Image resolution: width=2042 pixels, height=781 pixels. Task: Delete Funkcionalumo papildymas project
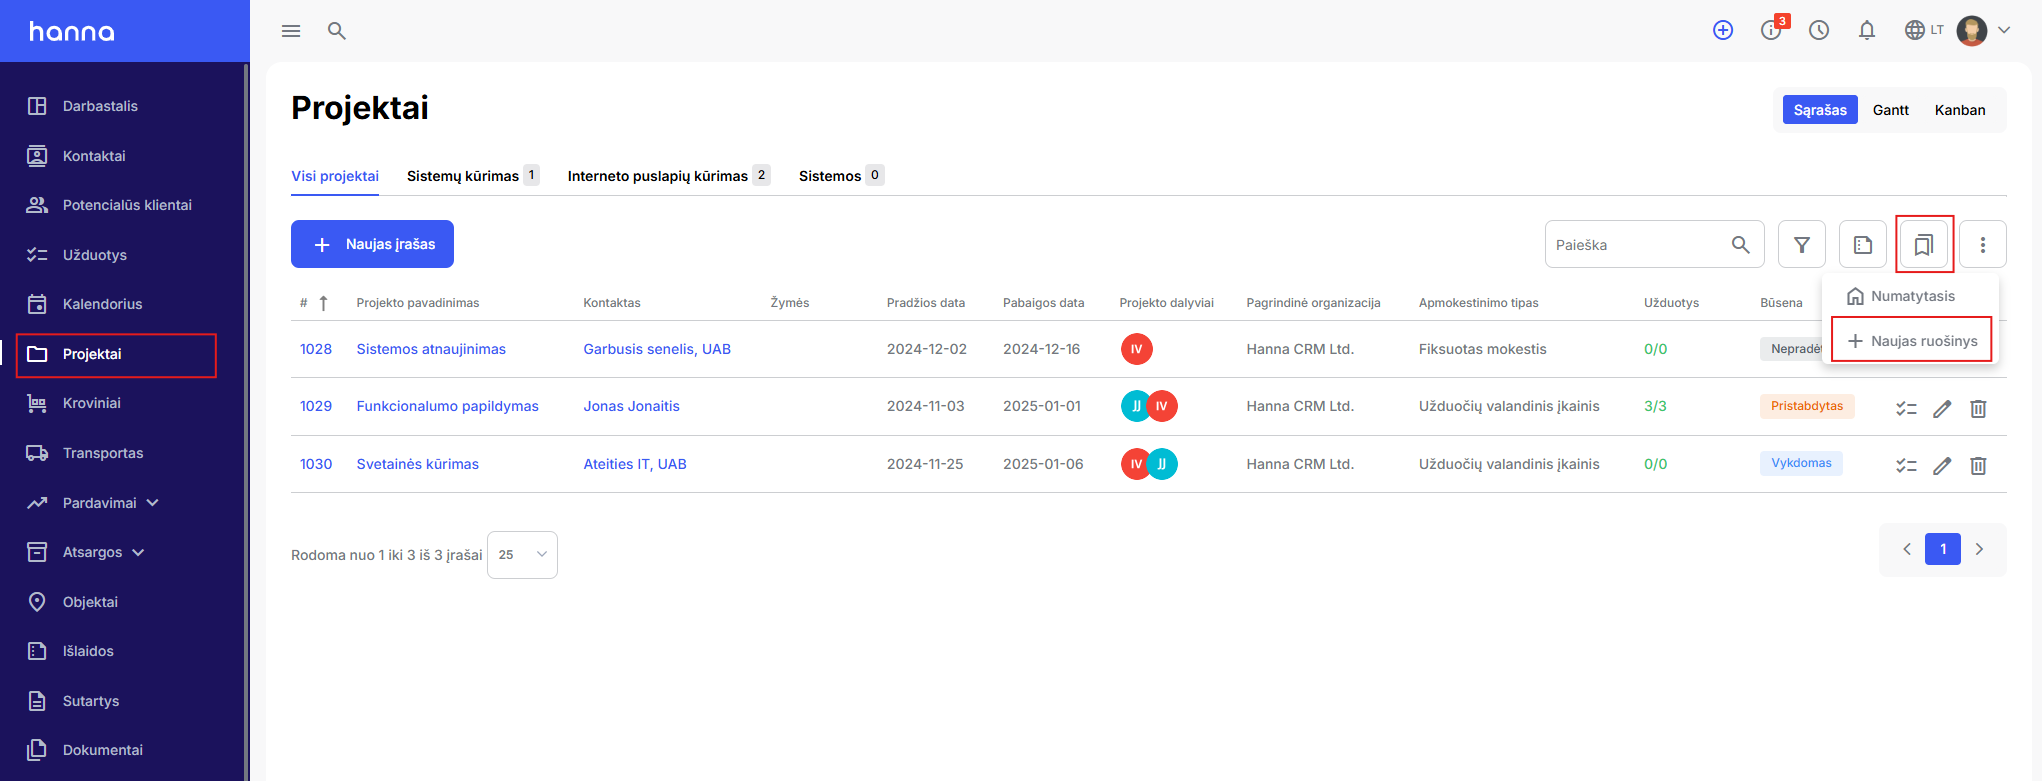(1978, 408)
